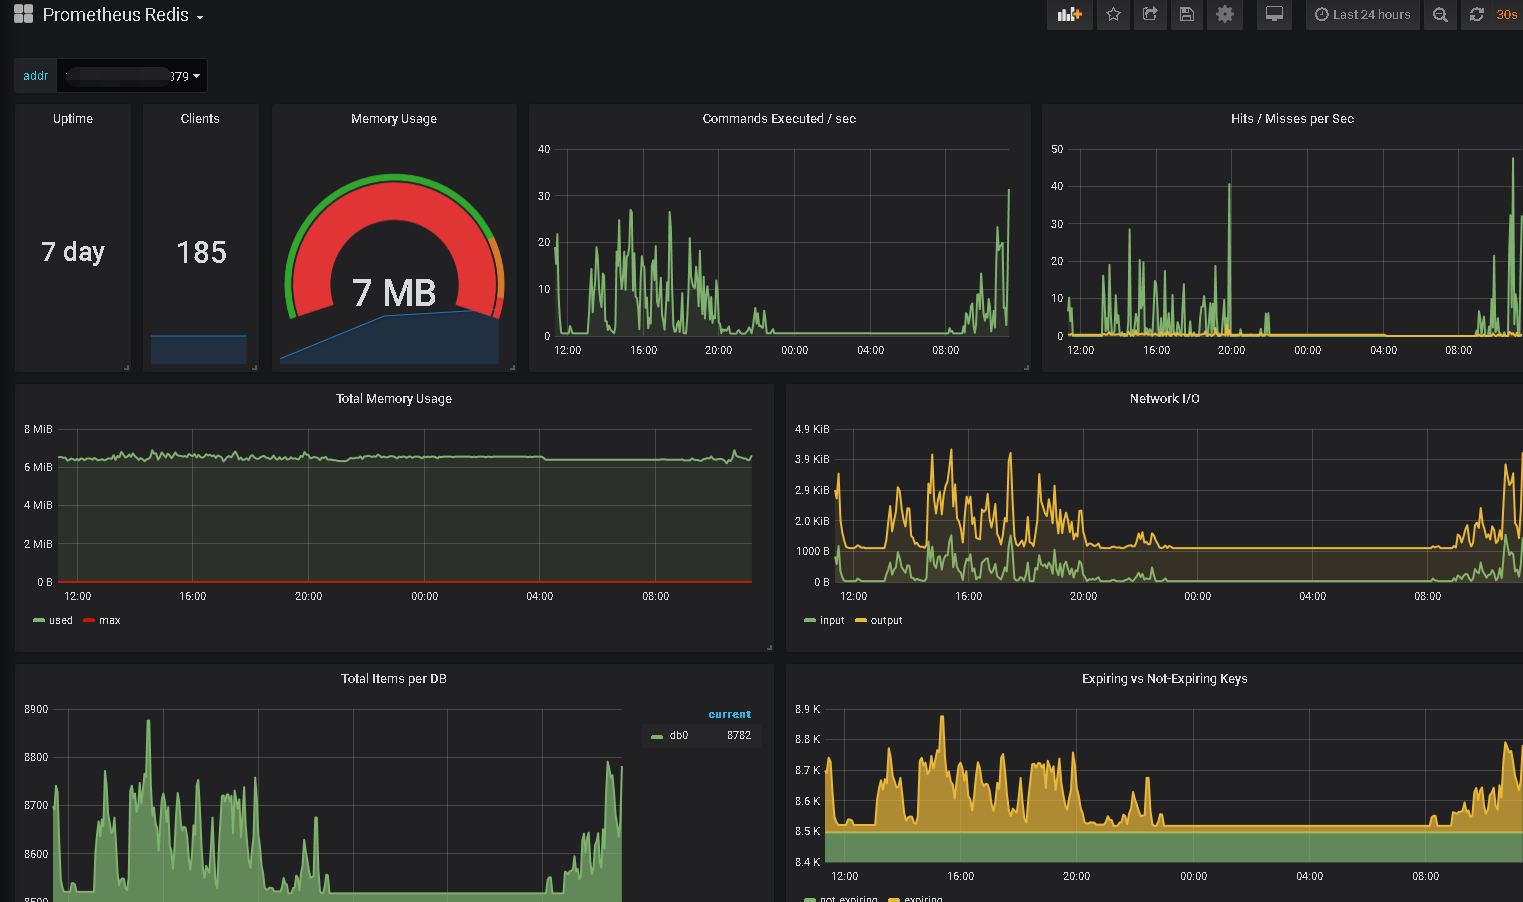Viewport: 1523px width, 902px height.
Task: Open the Prometheus Redis dashboard dropdown
Action: (123, 16)
